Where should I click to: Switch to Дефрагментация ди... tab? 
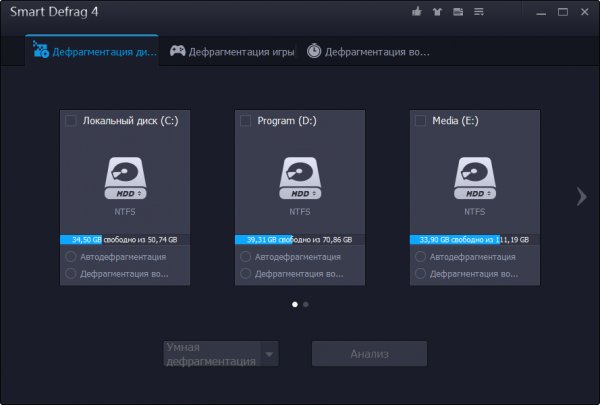click(92, 51)
